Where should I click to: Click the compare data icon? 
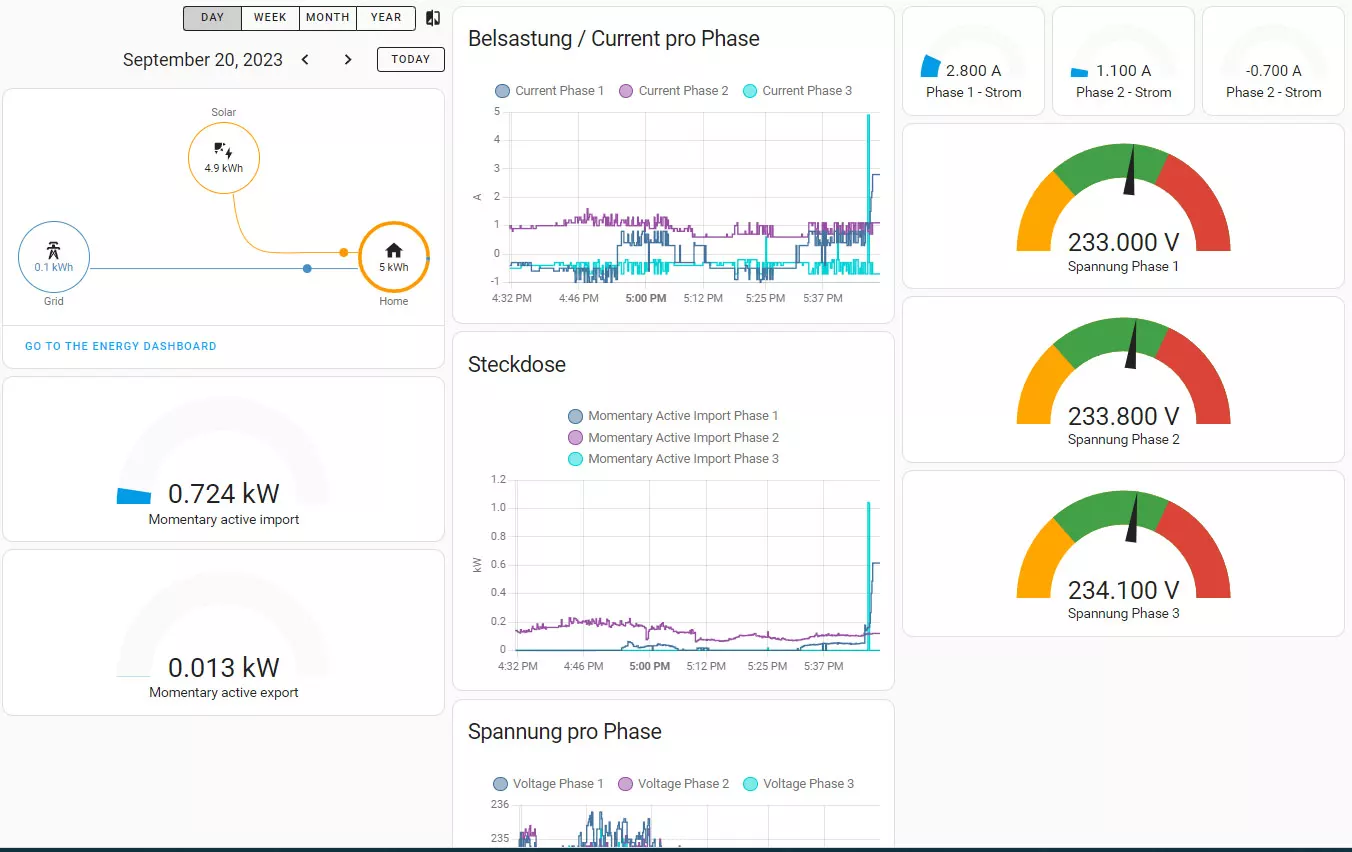coord(433,18)
